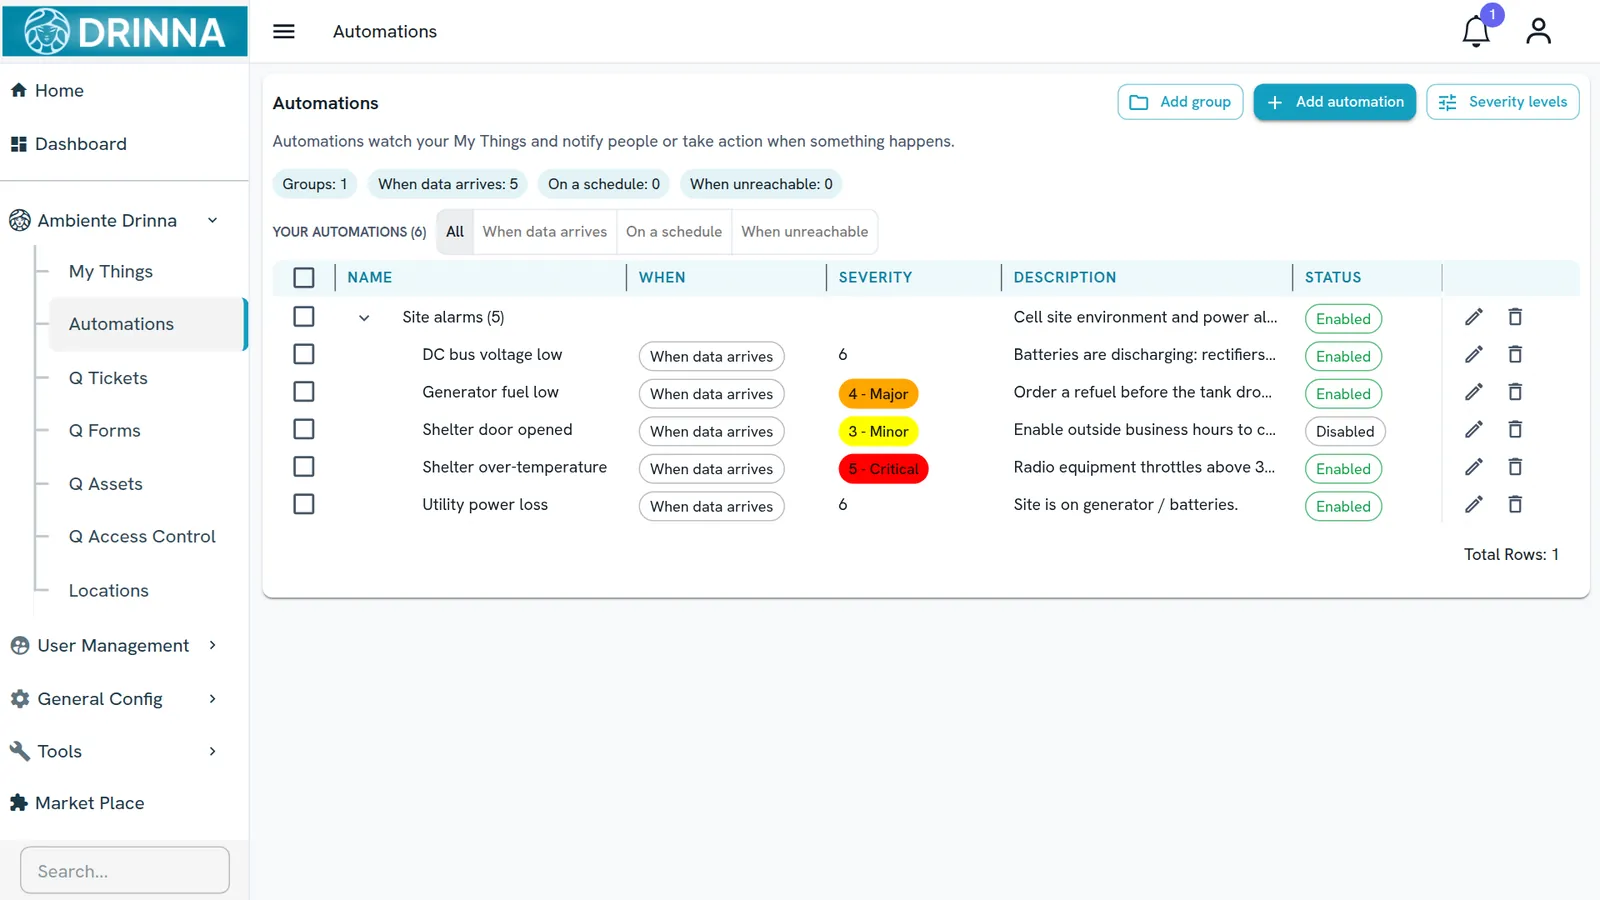Image resolution: width=1600 pixels, height=900 pixels.
Task: Check the DC bus voltage low checkbox
Action: pos(304,354)
